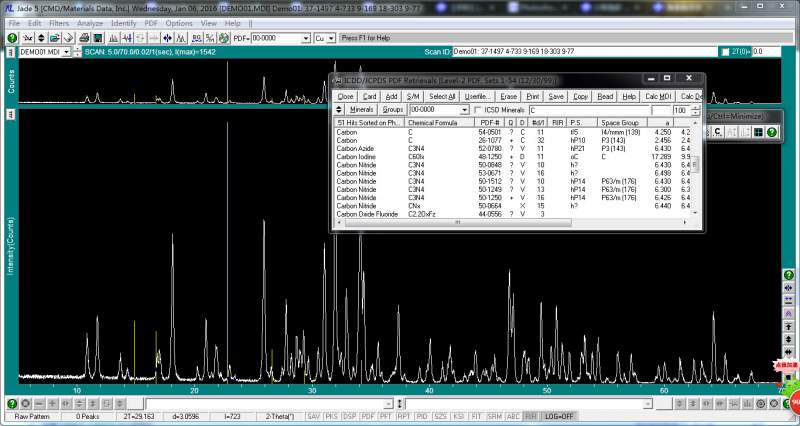This screenshot has width=800, height=426.
Task: Expand the DEMO01.MDI file dropdown
Action: pos(66,51)
